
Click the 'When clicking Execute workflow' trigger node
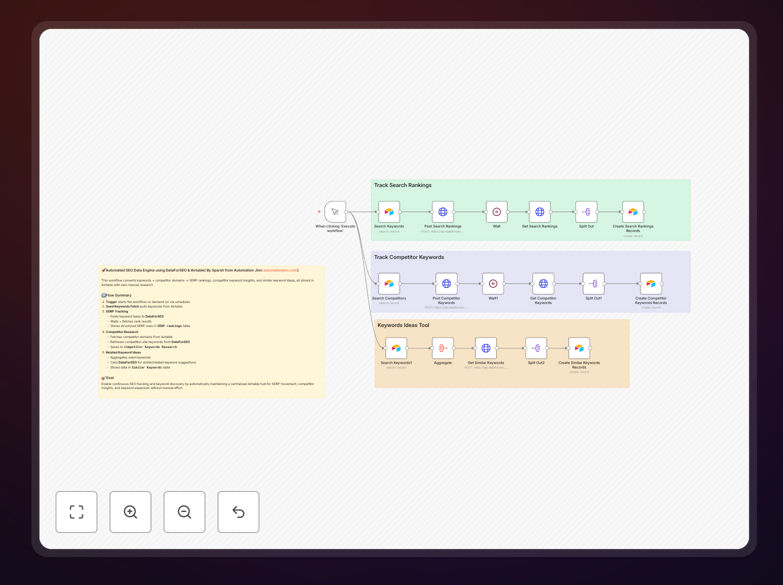coord(335,212)
